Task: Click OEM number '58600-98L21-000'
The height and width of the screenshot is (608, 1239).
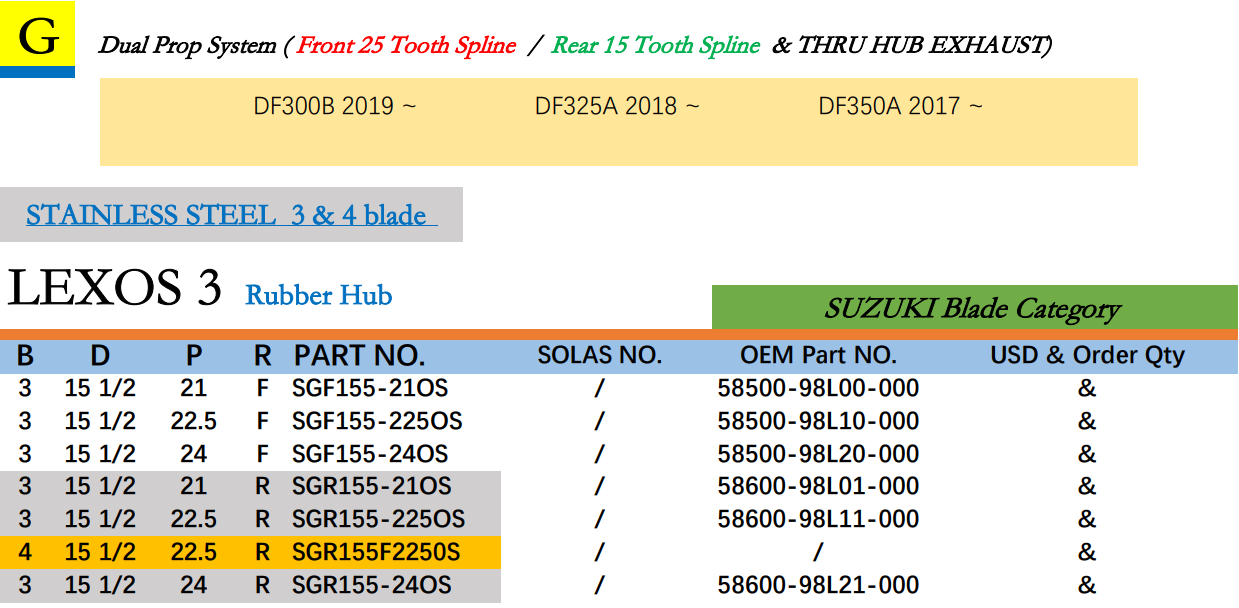Action: click(818, 586)
